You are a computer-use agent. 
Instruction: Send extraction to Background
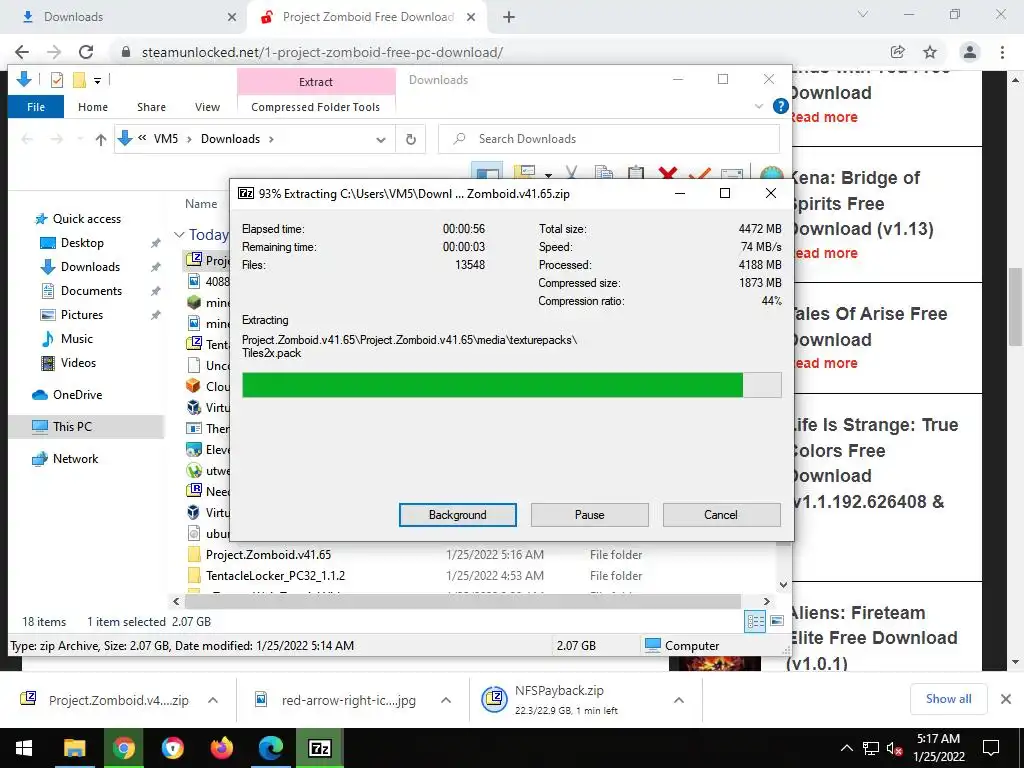(457, 515)
